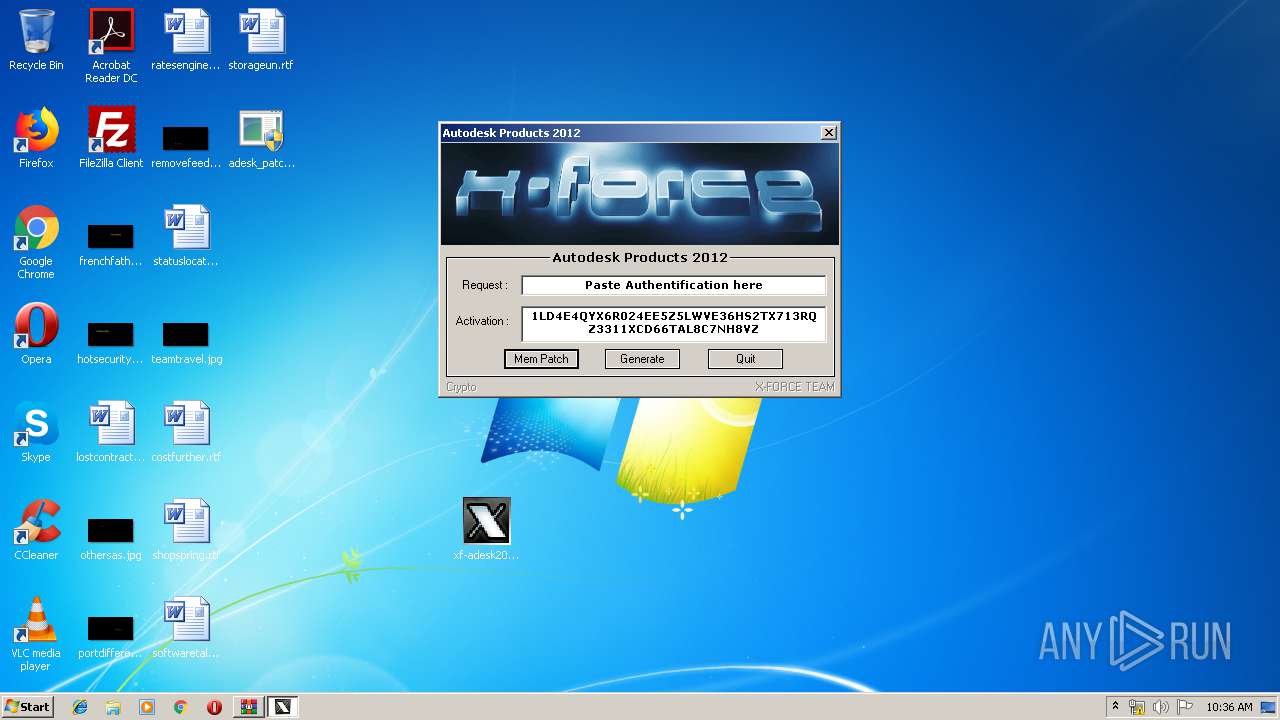This screenshot has height=720, width=1280.
Task: Click the Request authentication input field
Action: pos(674,285)
